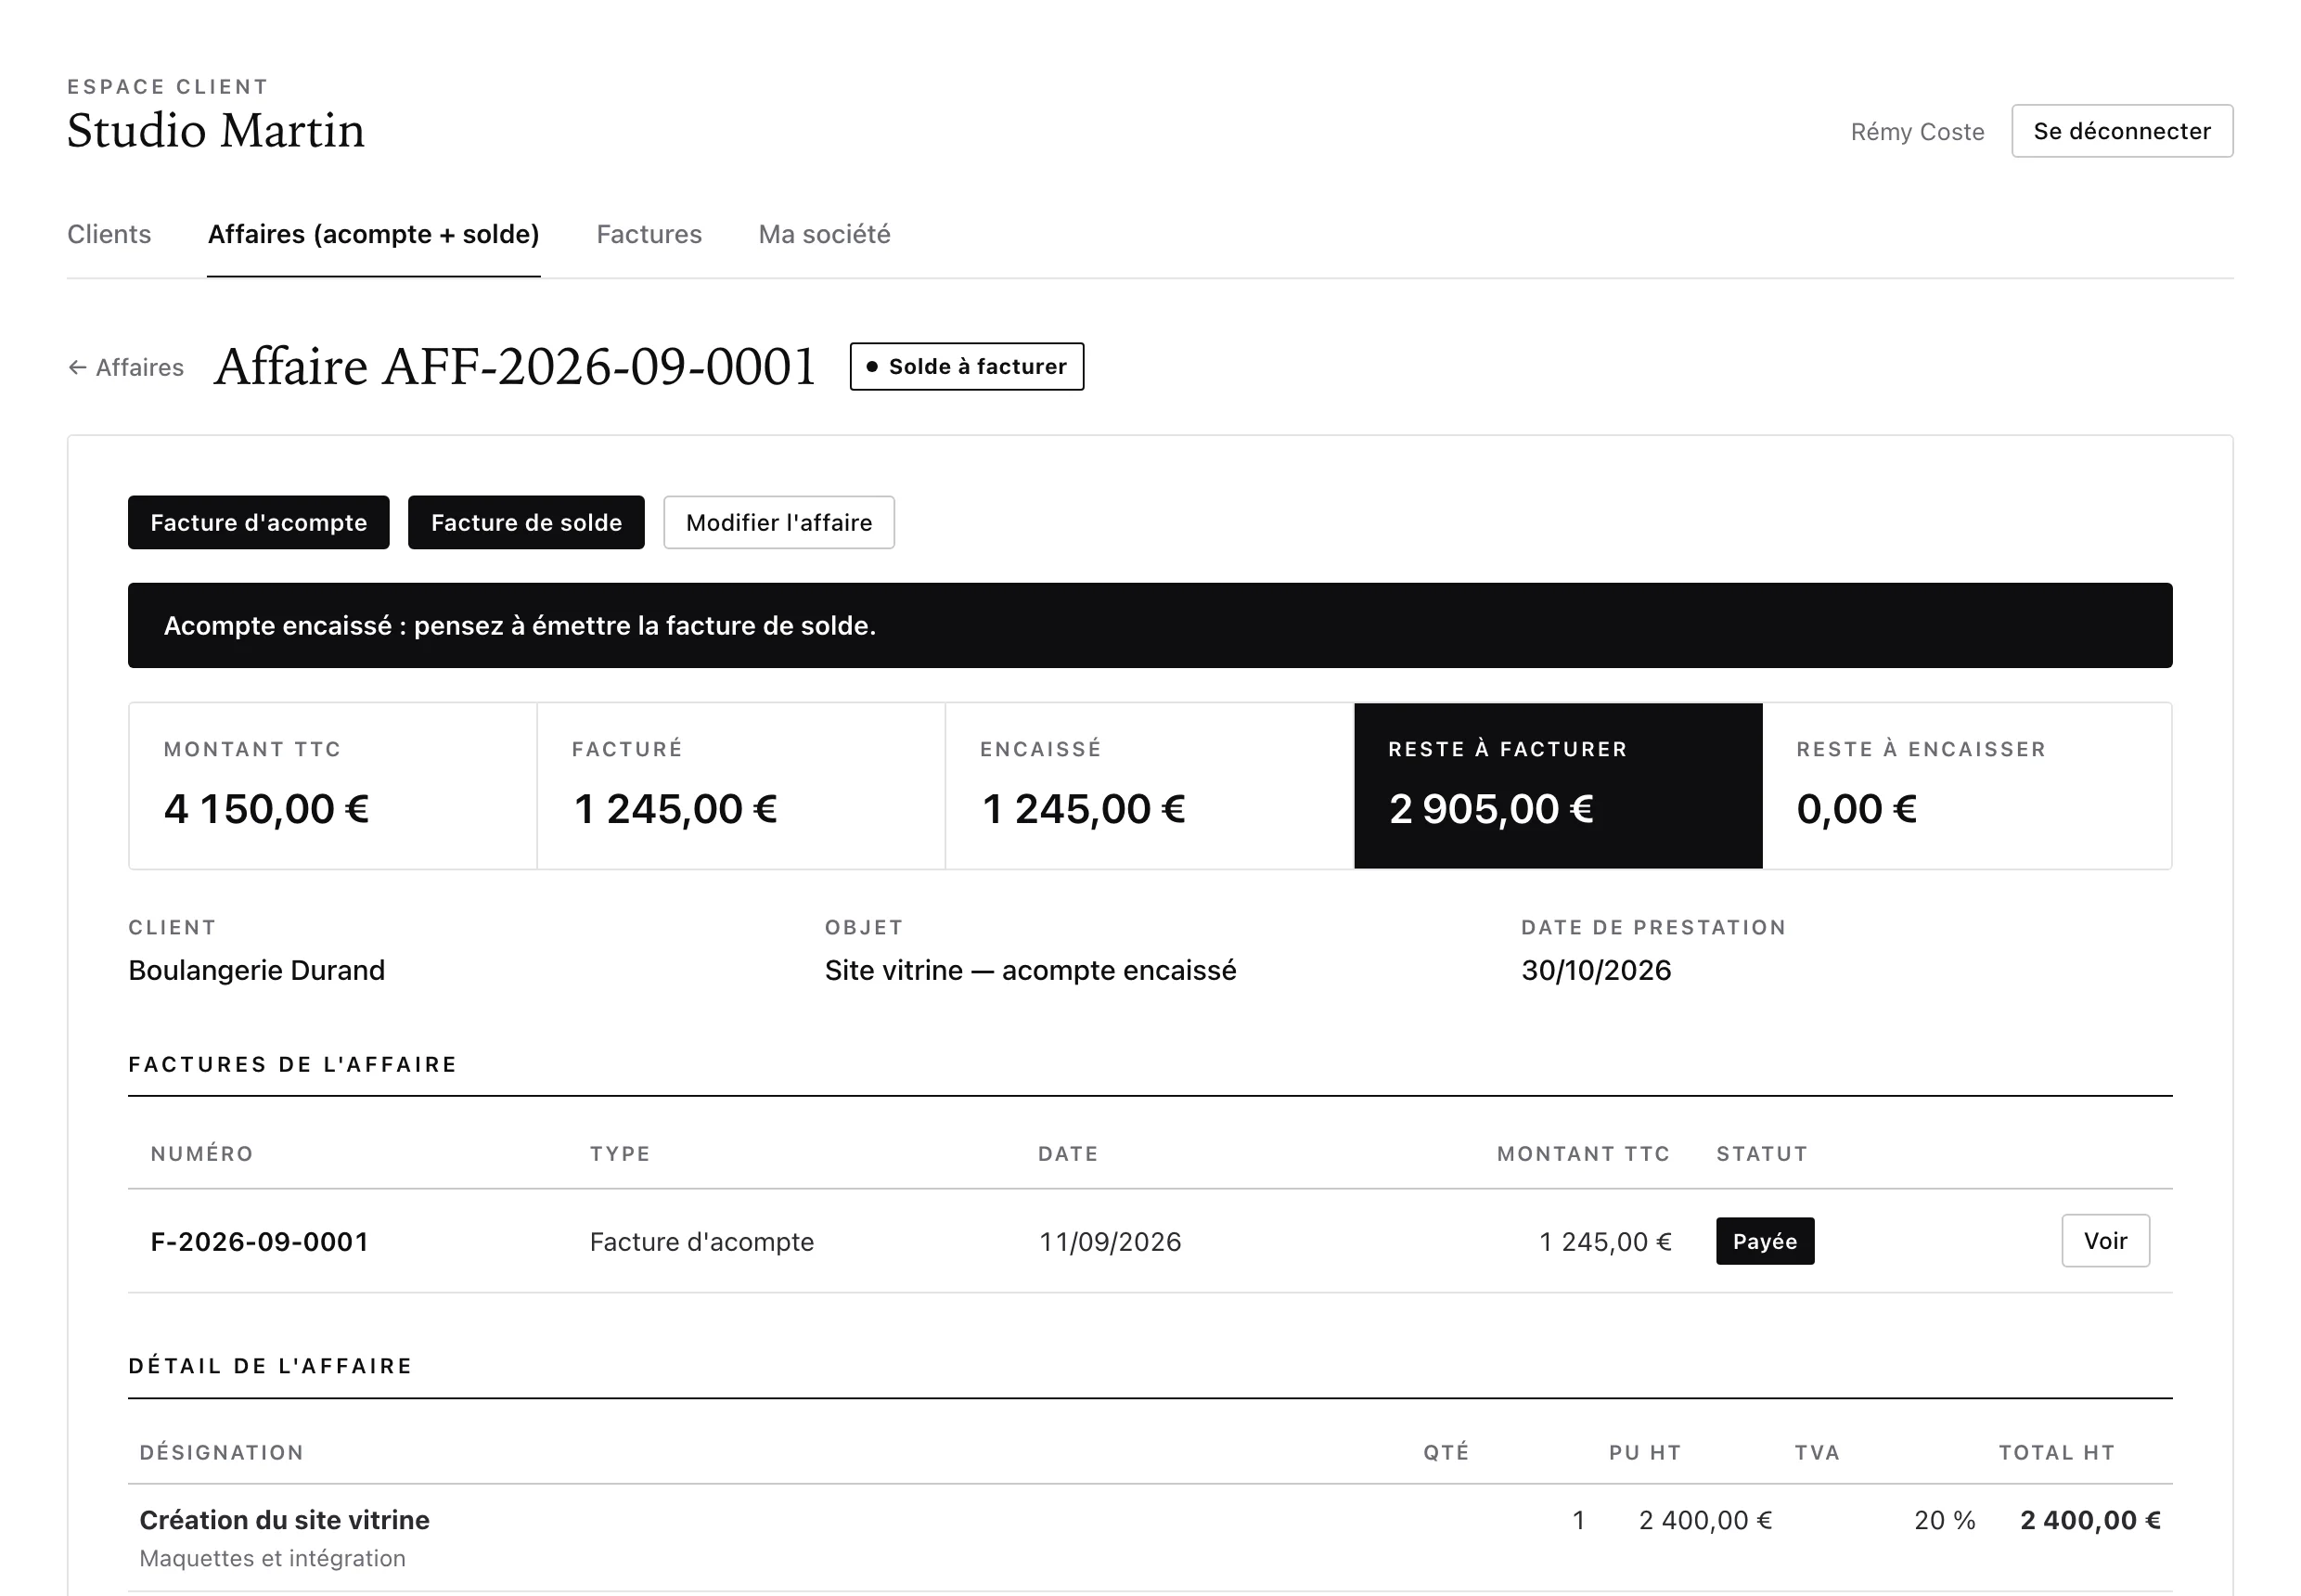Viewport: 2301px width, 1596px height.
Task: Click the Facture d'acompte type cell
Action: tap(701, 1242)
